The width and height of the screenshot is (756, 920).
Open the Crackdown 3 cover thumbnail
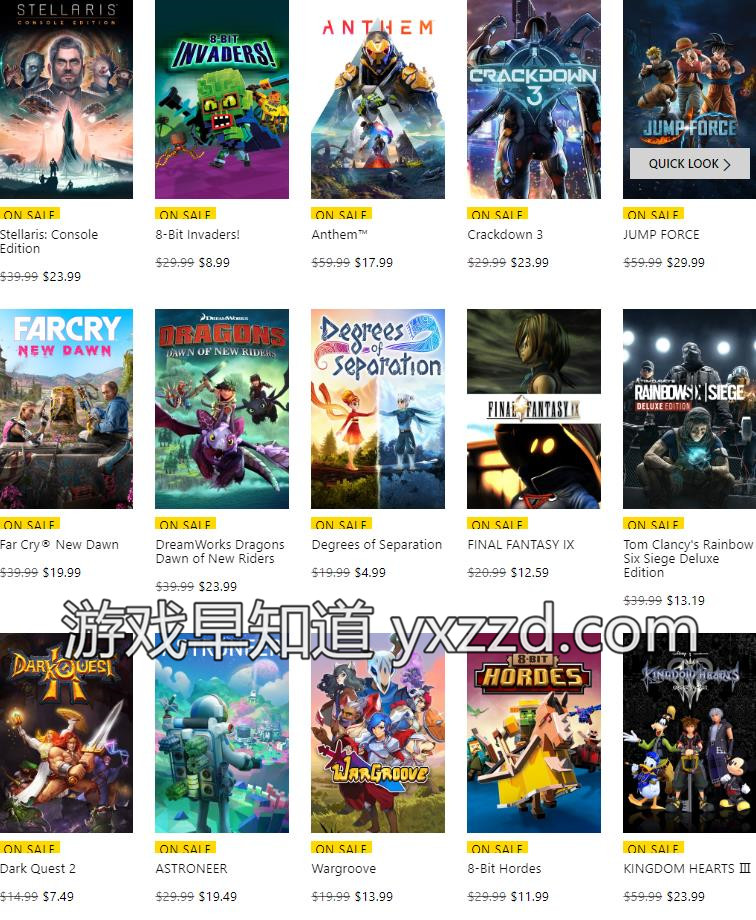coord(534,99)
